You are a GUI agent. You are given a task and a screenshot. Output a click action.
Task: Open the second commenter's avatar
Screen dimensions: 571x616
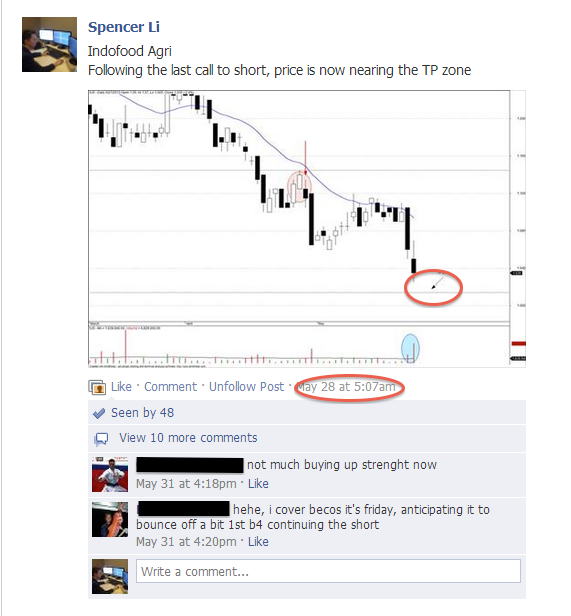pyautogui.click(x=110, y=519)
